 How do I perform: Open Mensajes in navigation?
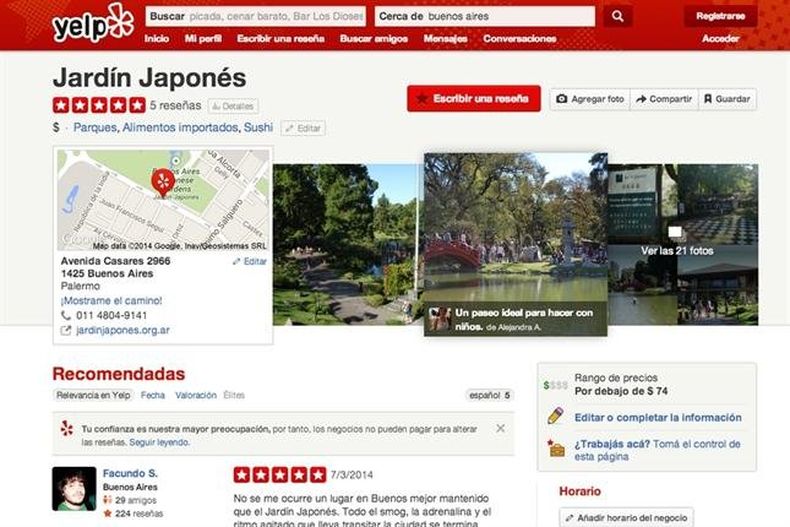445,38
